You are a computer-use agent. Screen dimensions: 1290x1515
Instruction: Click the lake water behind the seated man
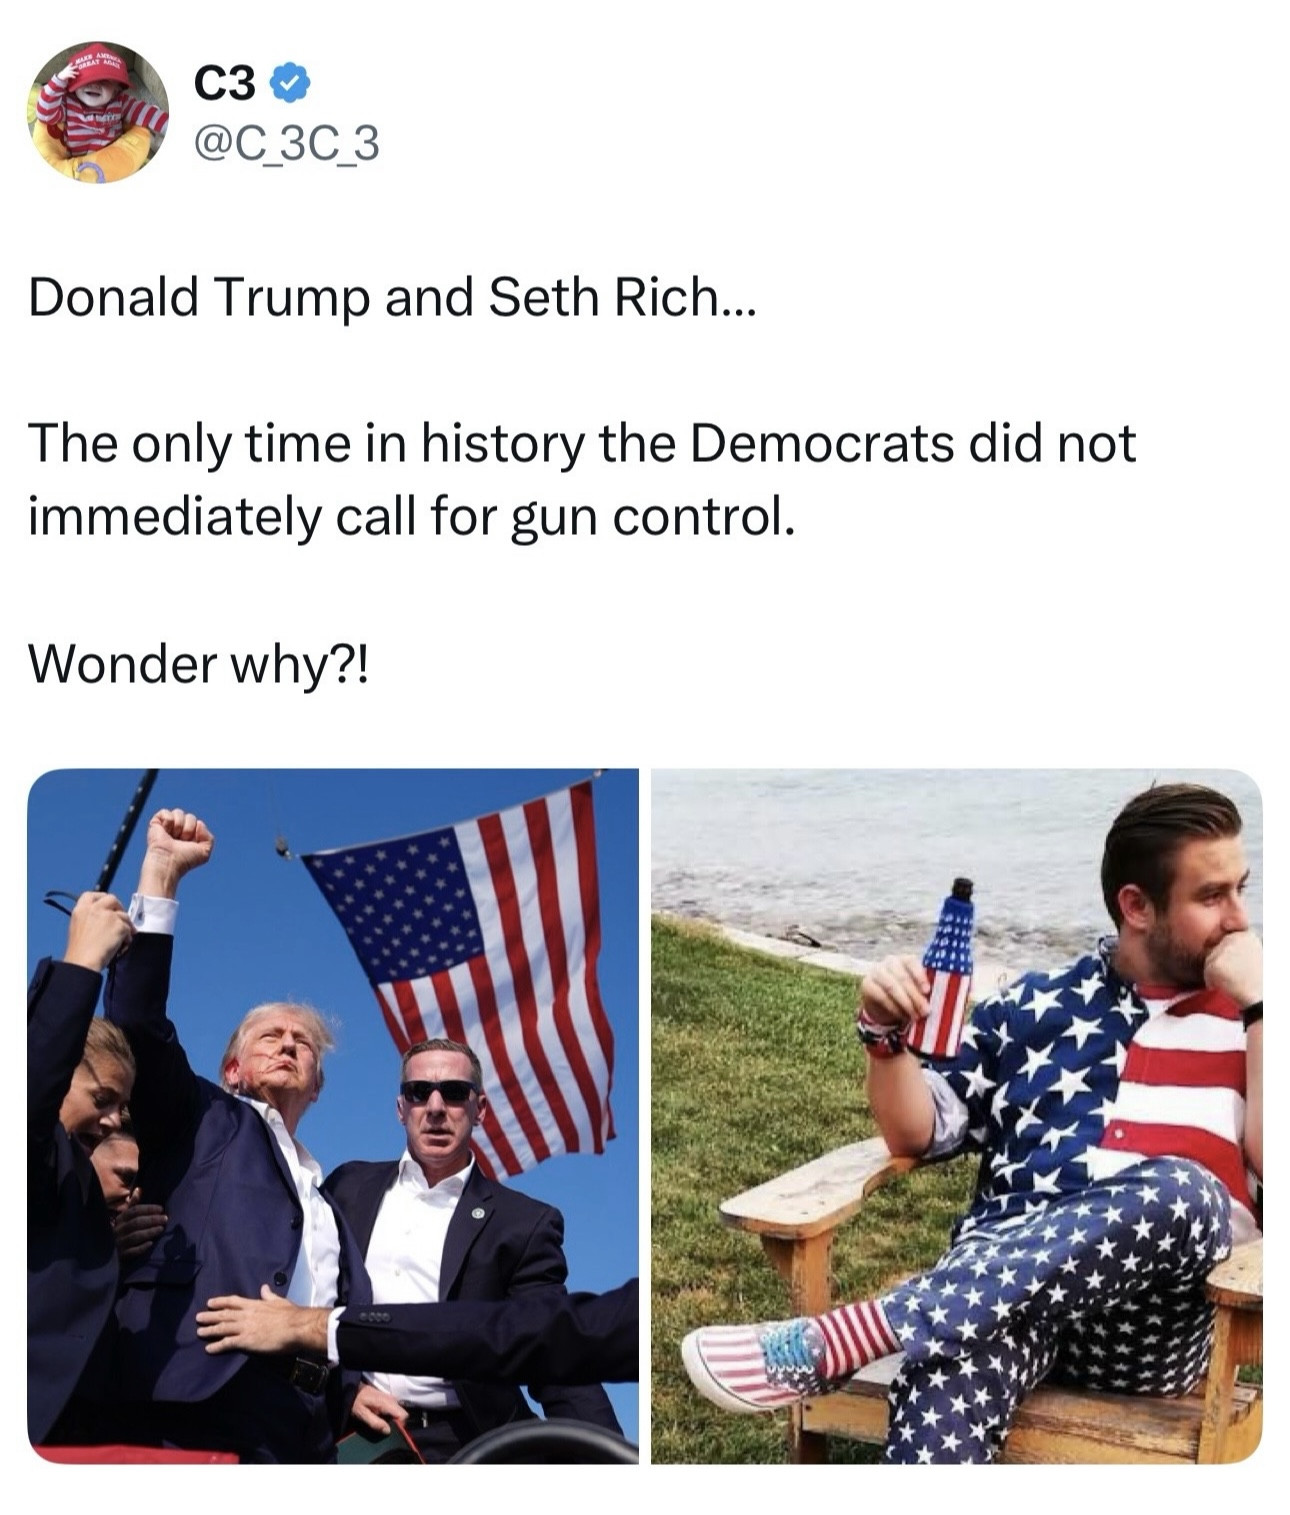pos(870,850)
